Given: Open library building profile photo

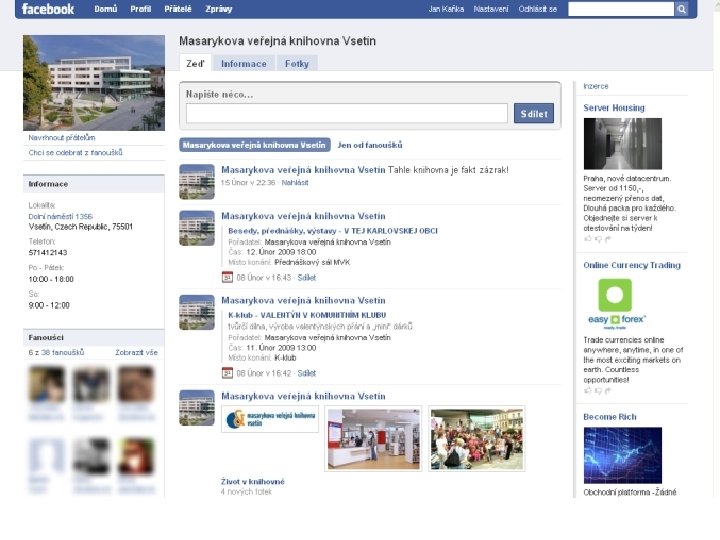Looking at the screenshot, I should pos(94,83).
